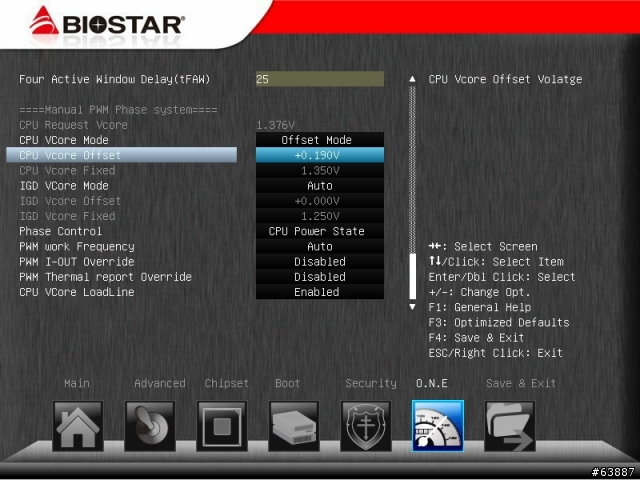Select the PWM Thermal report Override label
This screenshot has height=480, width=640.
pyautogui.click(x=105, y=277)
